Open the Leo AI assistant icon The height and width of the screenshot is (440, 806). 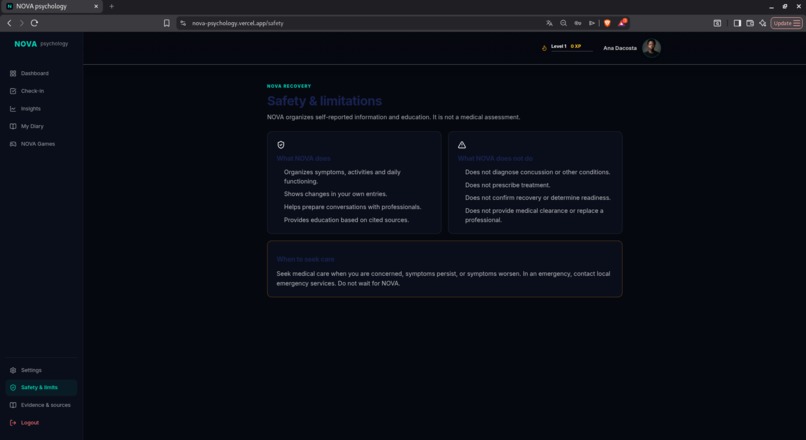click(x=763, y=23)
